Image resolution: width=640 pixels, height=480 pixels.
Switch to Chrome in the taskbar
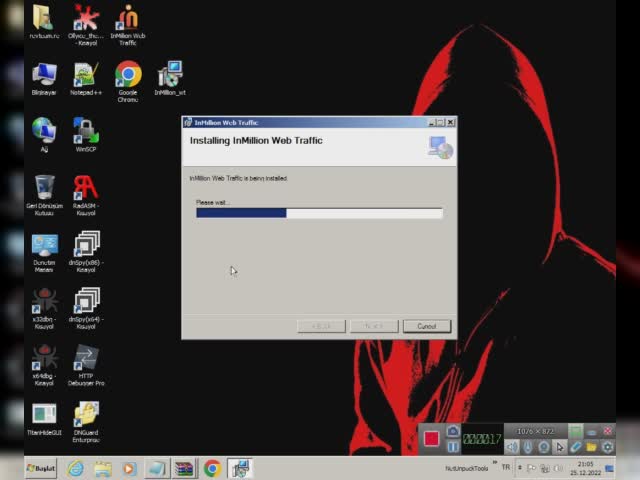point(212,469)
